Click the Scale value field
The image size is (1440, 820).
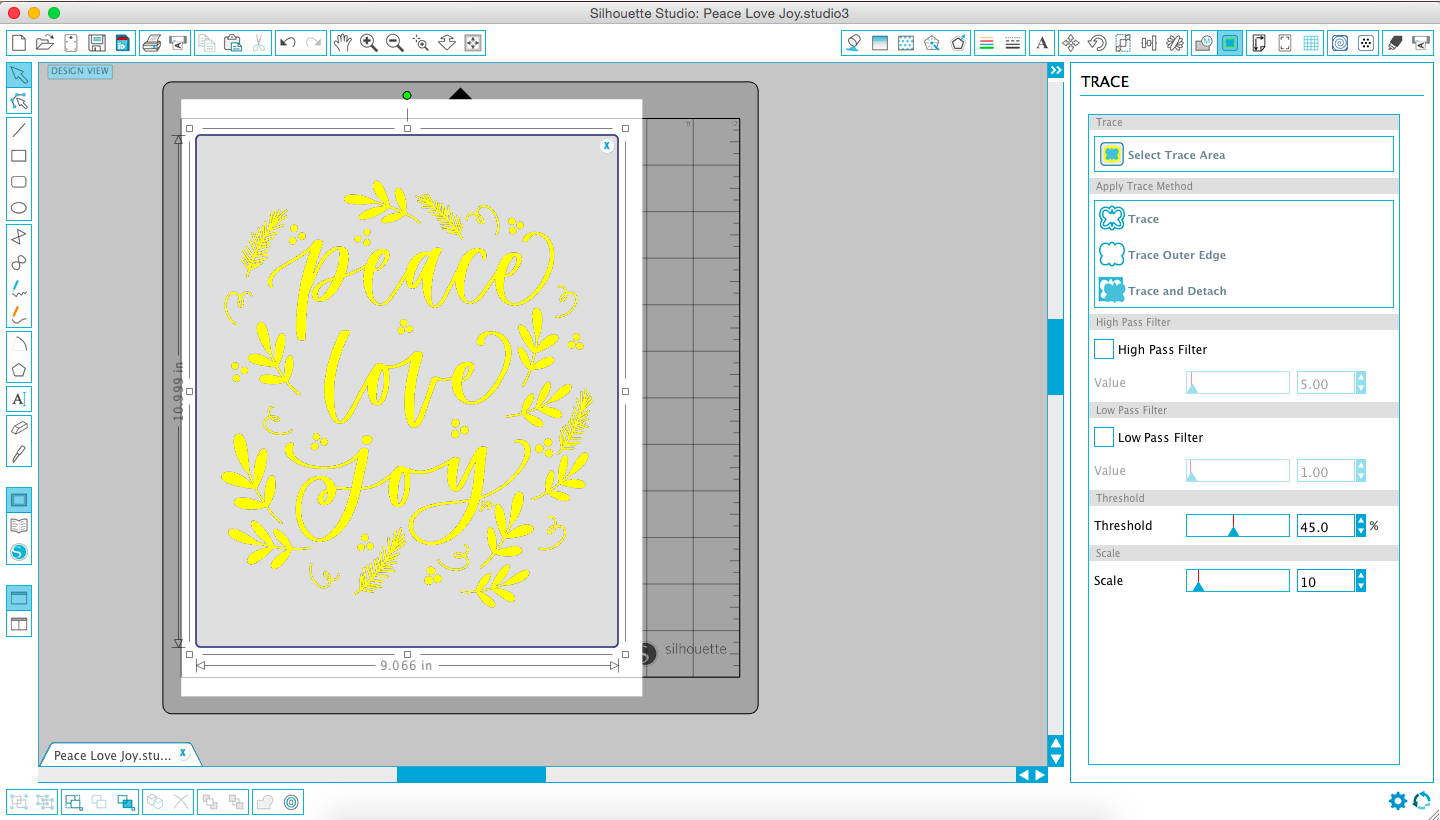point(1325,581)
